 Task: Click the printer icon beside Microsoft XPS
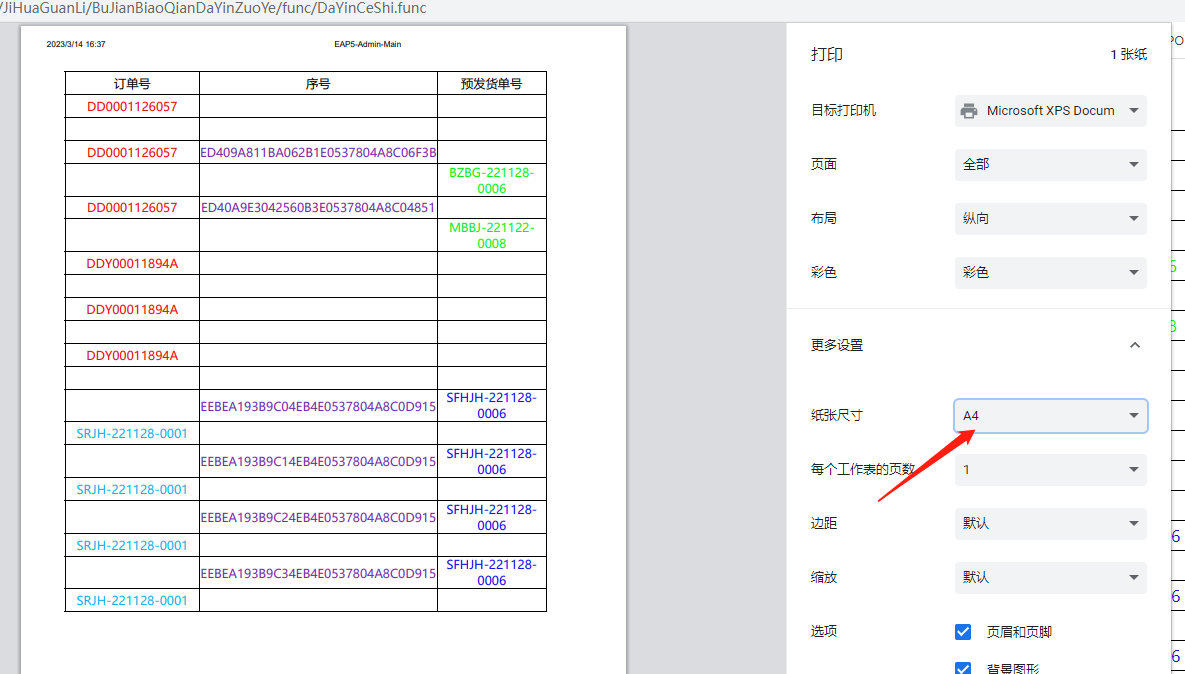pos(968,111)
